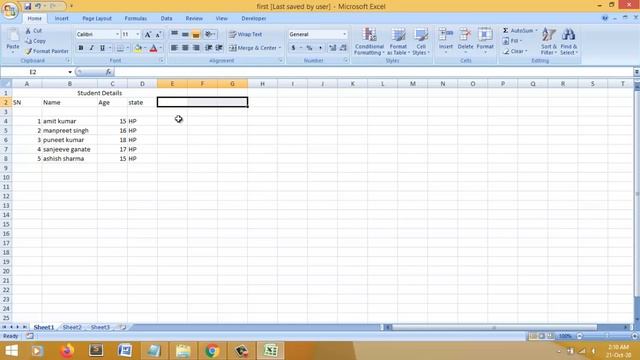Undo the last action from the Quick Access Toolbar
The width and height of the screenshot is (640, 360).
click(38, 6)
